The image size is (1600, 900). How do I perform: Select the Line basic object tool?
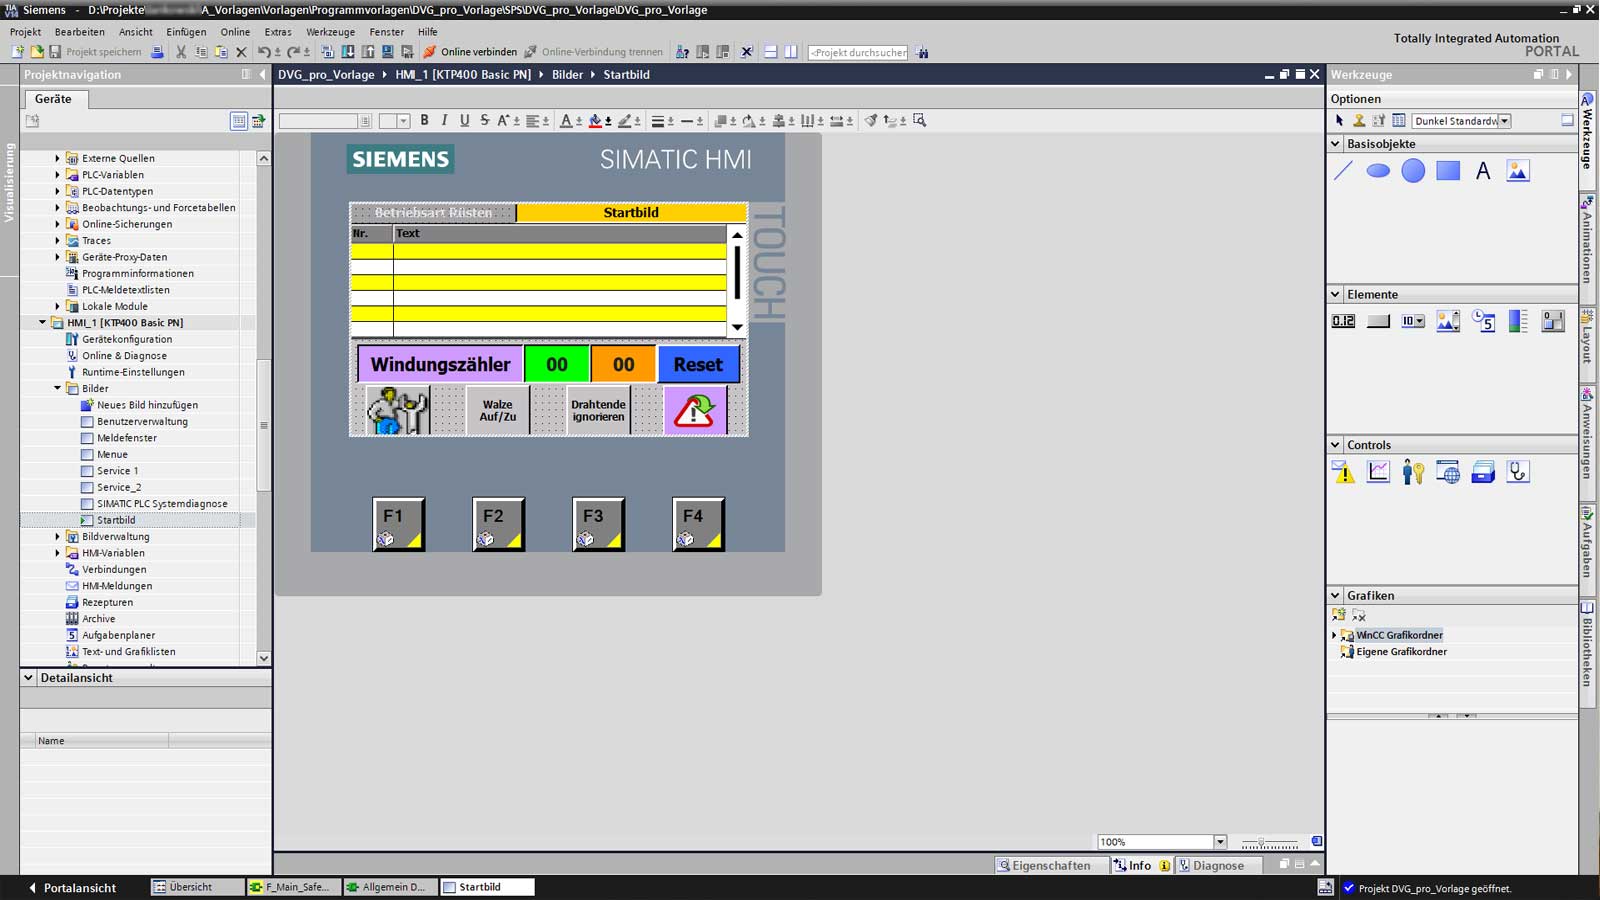1343,171
